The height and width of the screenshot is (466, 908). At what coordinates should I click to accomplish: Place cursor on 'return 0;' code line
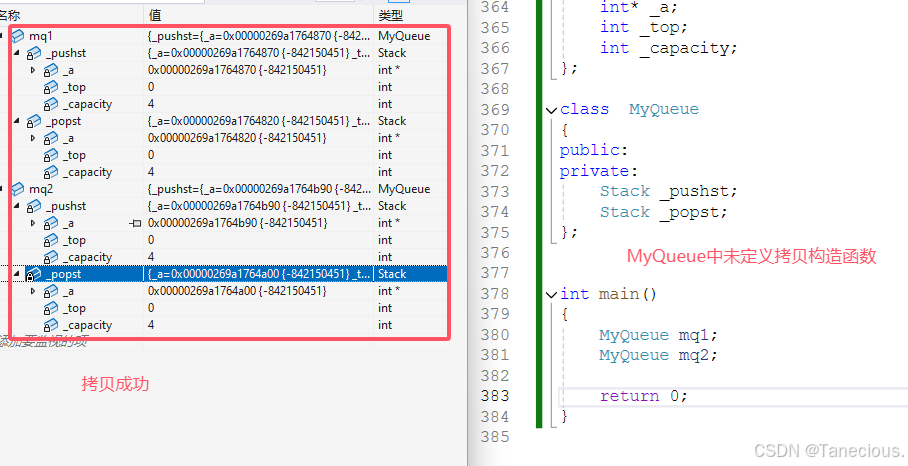click(643, 396)
